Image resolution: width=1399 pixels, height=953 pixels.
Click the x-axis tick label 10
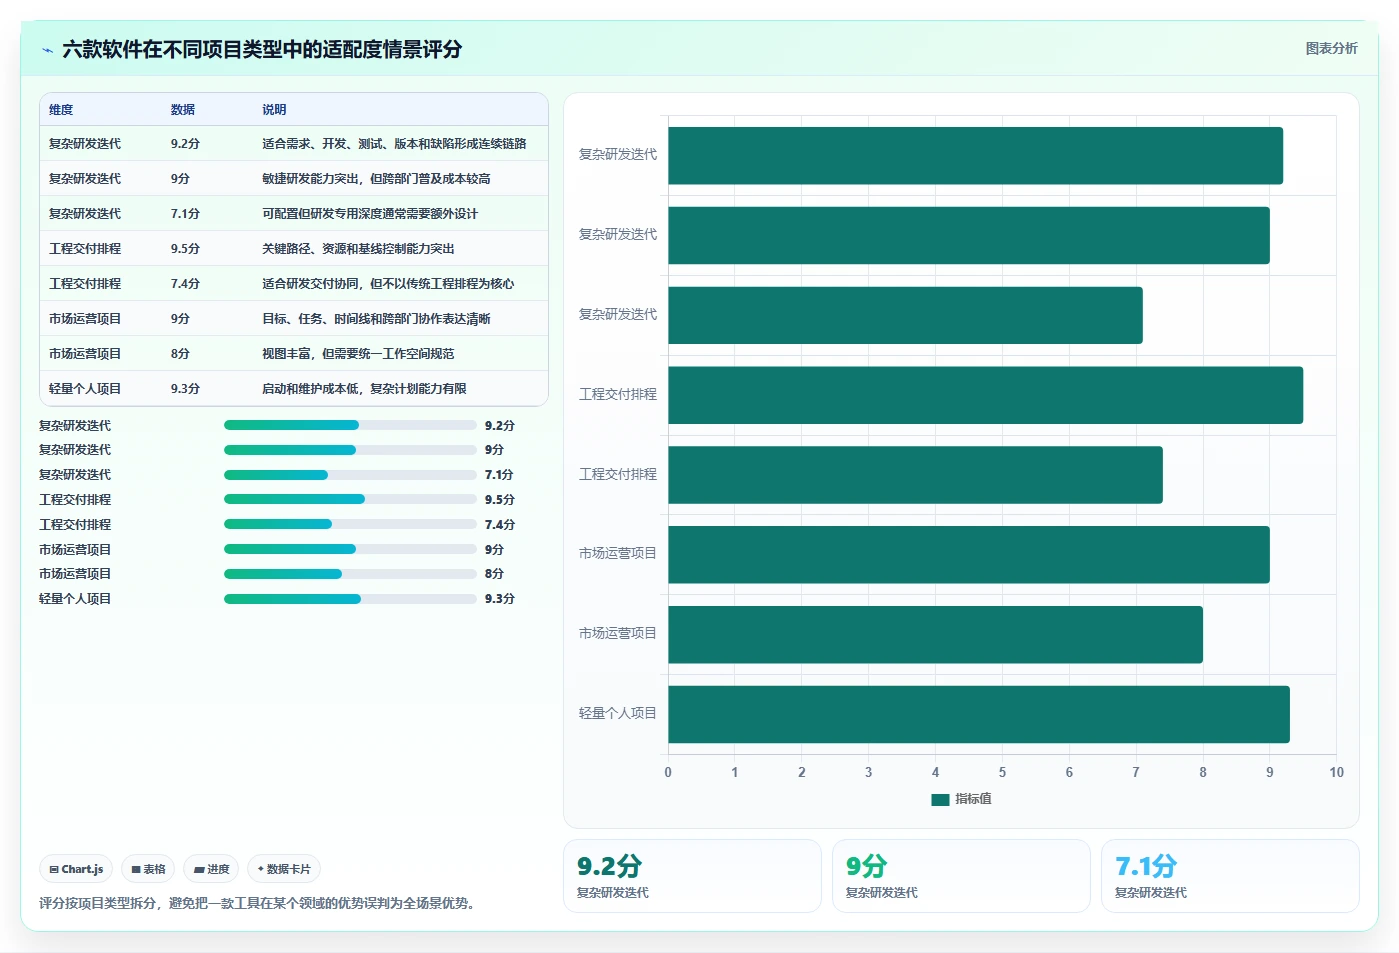coord(1336,772)
